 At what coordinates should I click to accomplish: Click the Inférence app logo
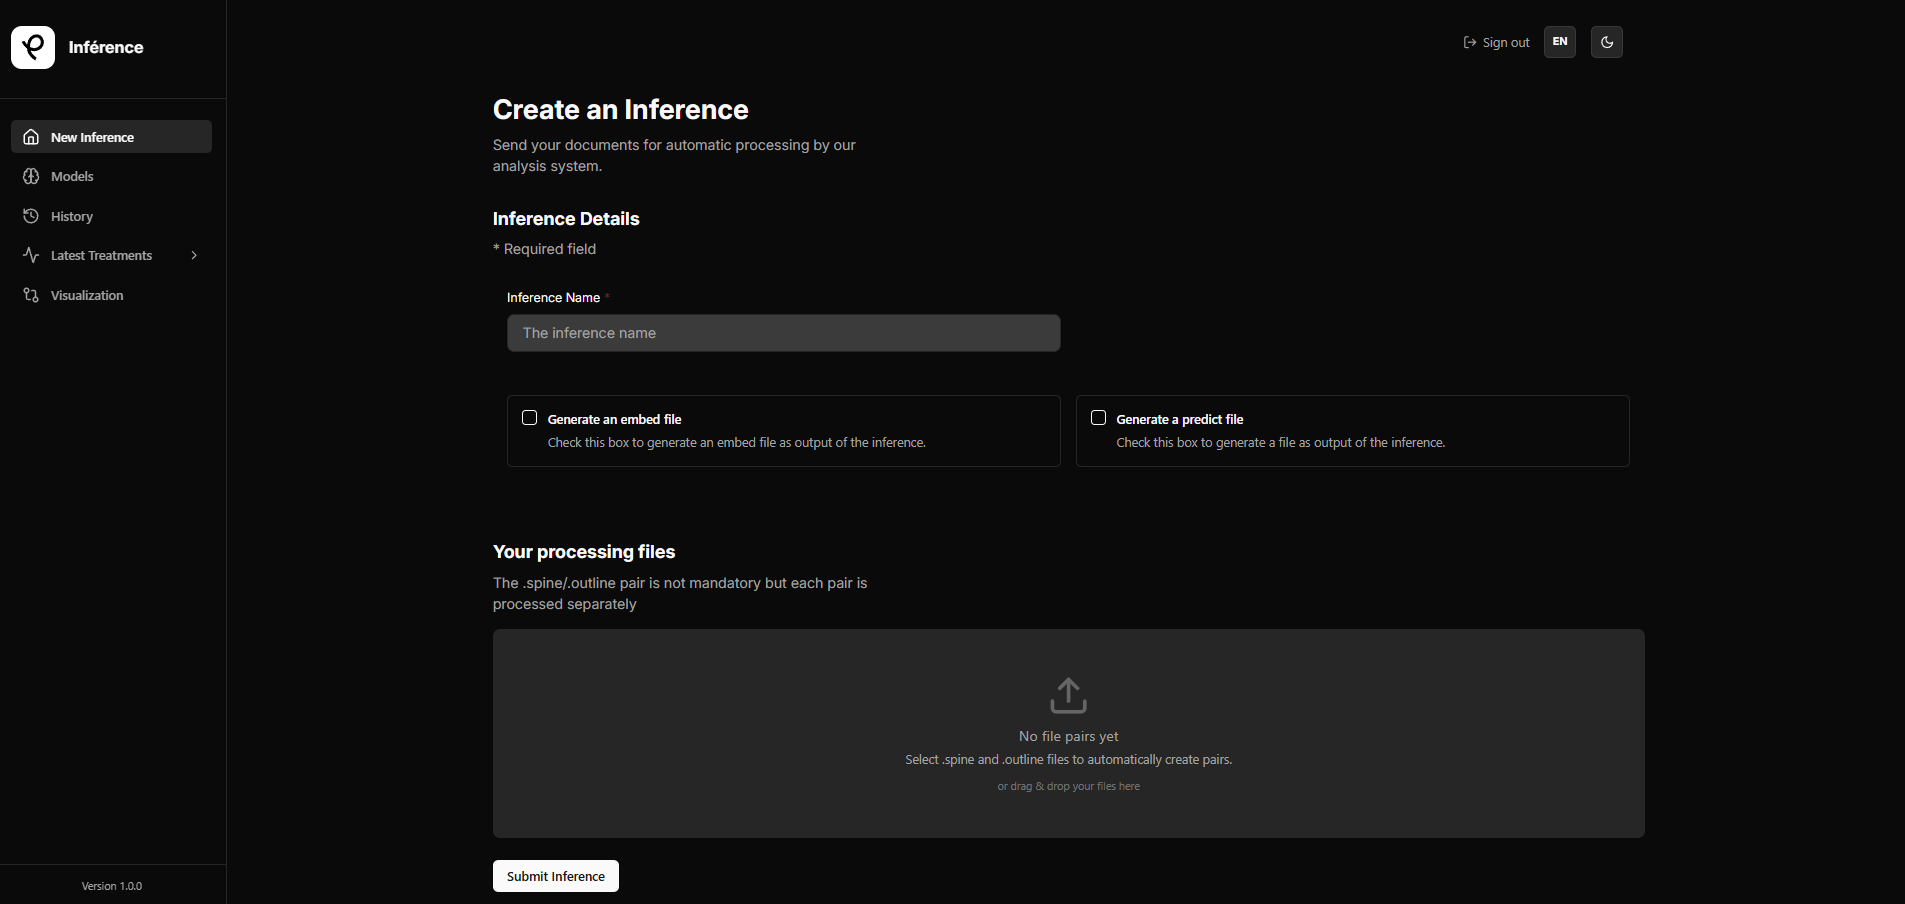tap(33, 47)
